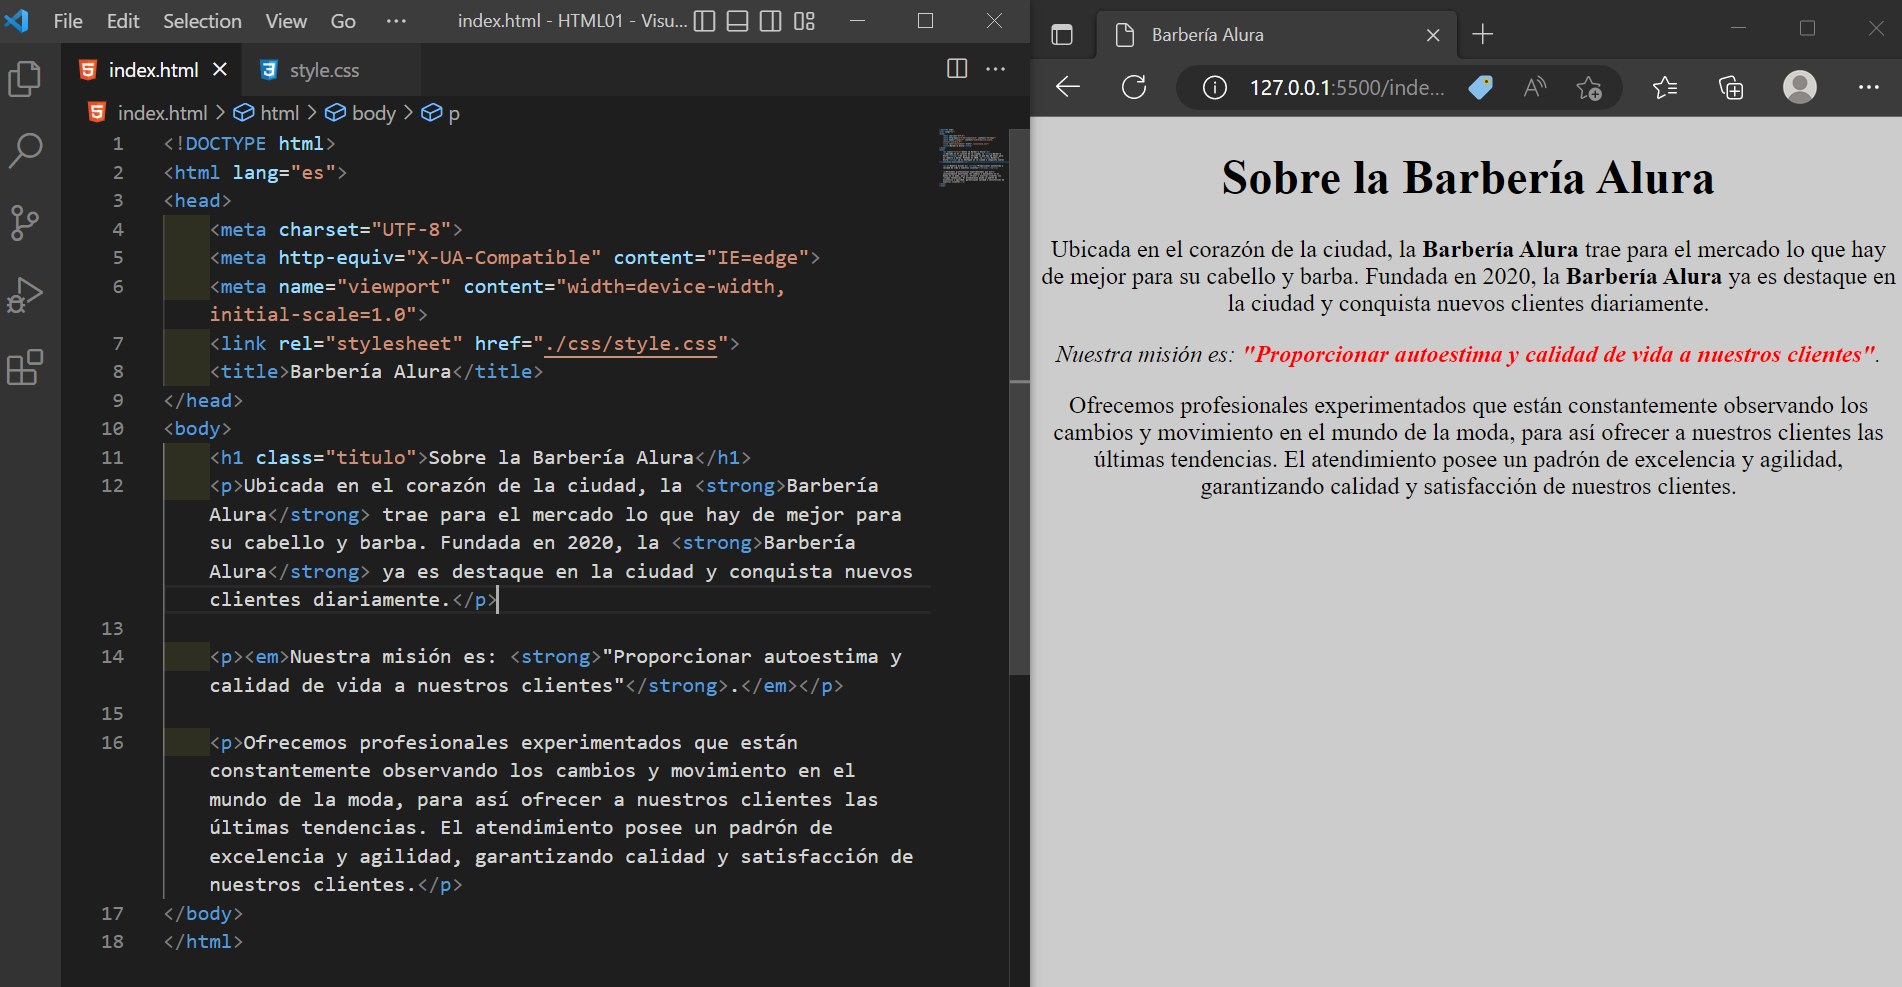The image size is (1902, 987).
Task: Click the Edge address bar URL
Action: pyautogui.click(x=1347, y=88)
